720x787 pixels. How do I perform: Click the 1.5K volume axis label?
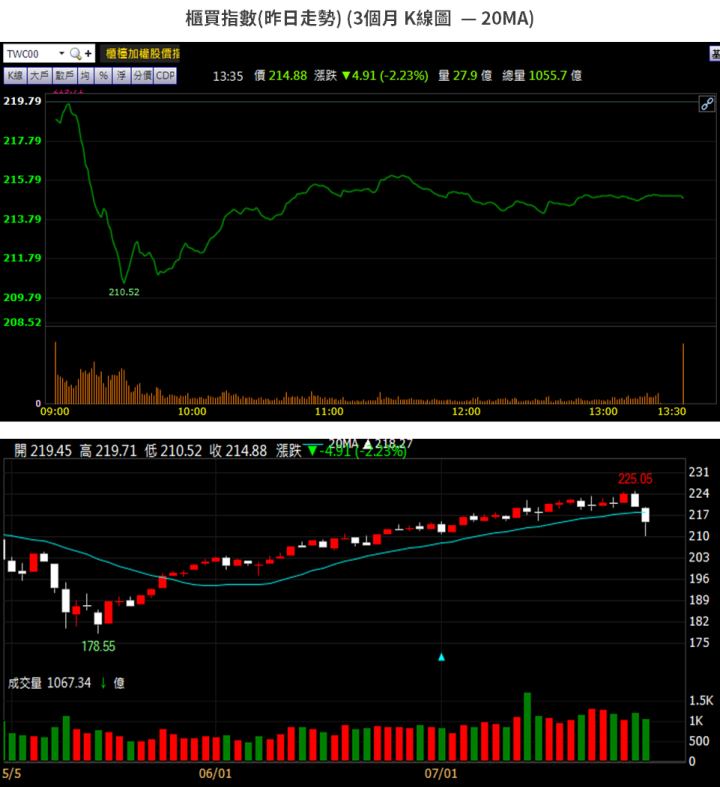[x=701, y=701]
